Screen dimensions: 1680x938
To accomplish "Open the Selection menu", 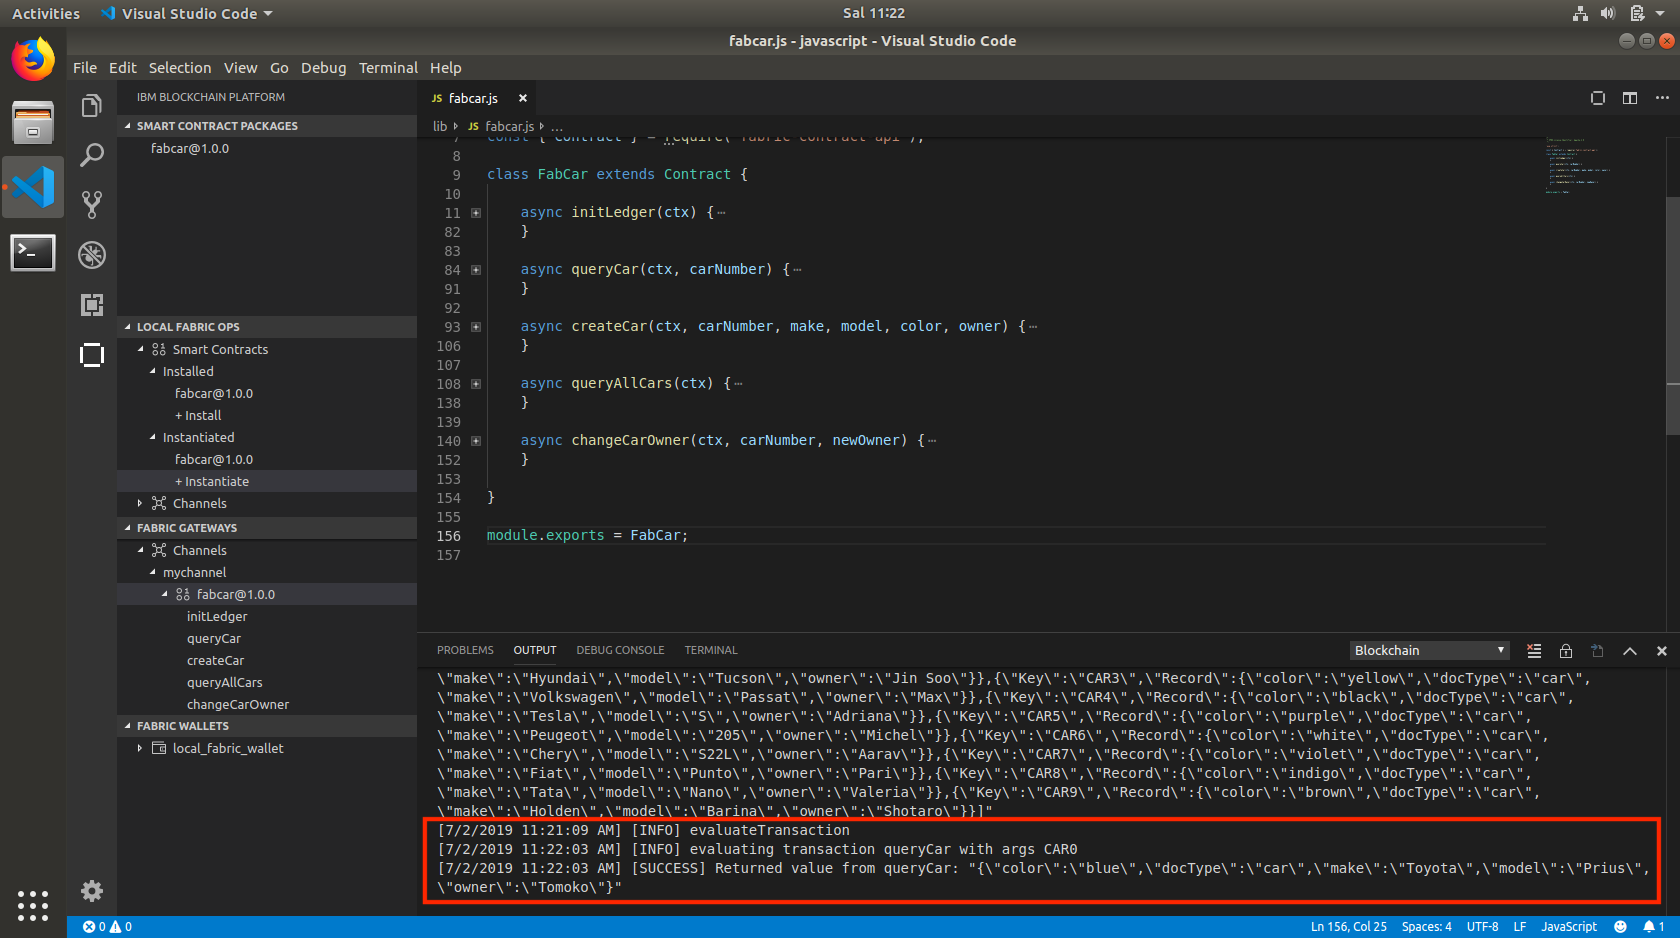I will pyautogui.click(x=180, y=68).
